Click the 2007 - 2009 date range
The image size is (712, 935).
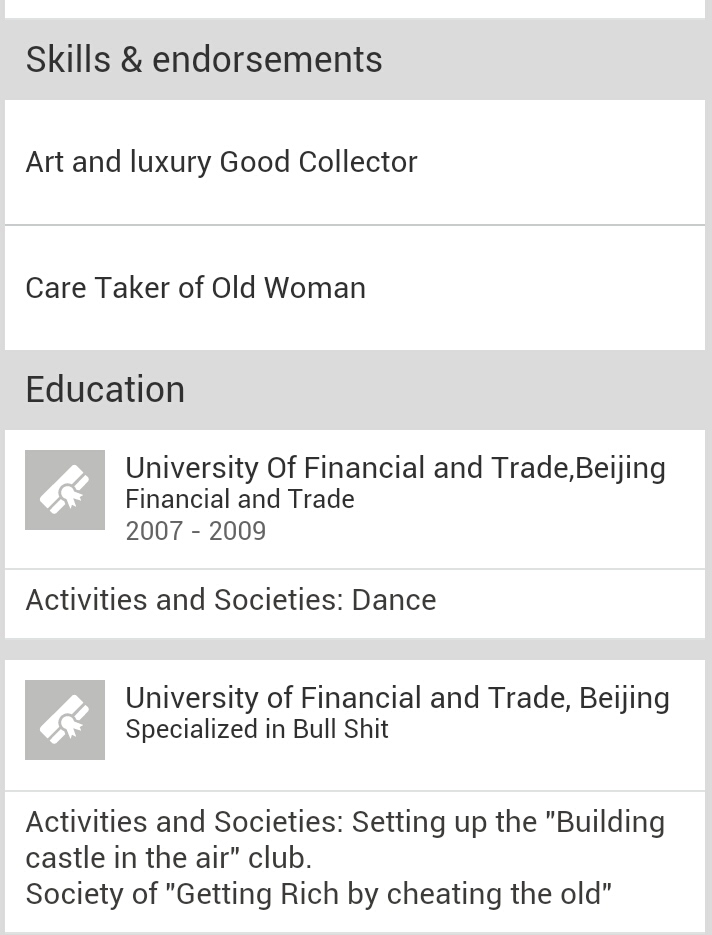tap(196, 531)
